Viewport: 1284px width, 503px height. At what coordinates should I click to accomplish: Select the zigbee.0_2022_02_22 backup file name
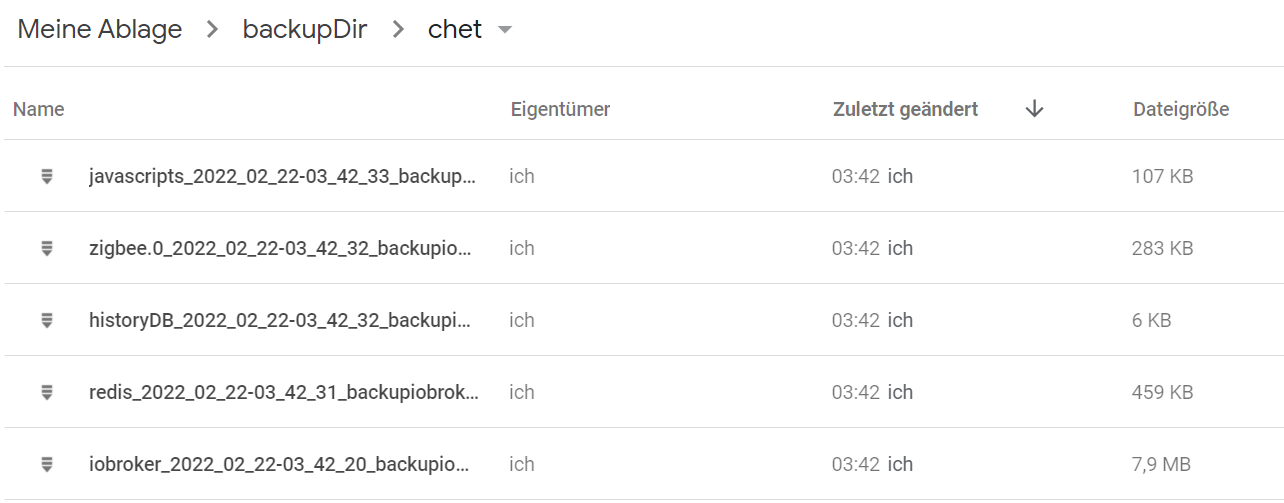(279, 248)
